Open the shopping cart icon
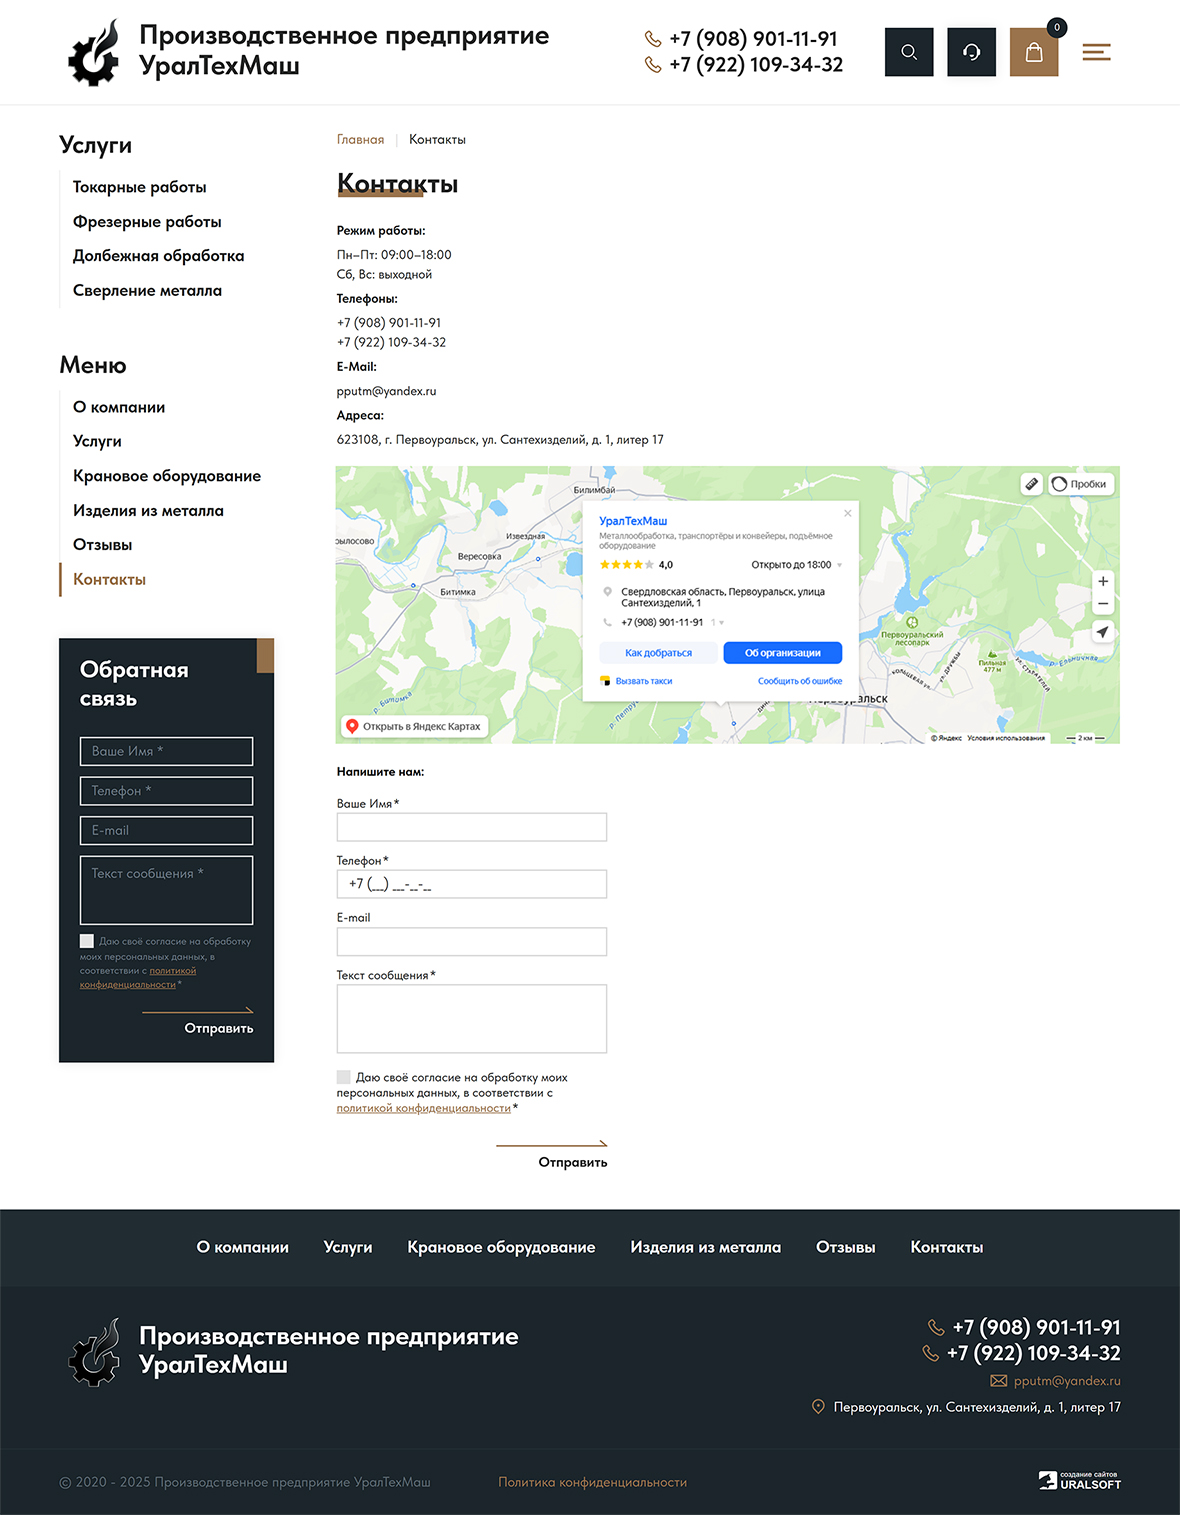Image resolution: width=1180 pixels, height=1515 pixels. [1034, 52]
